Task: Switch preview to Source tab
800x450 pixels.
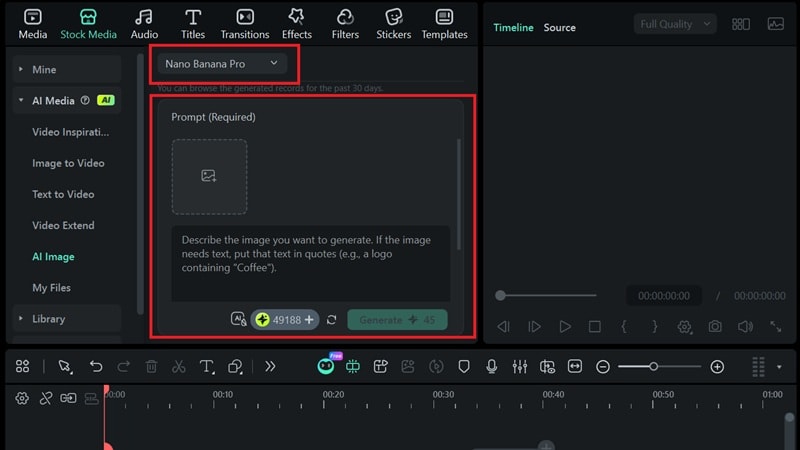Action: (x=559, y=28)
